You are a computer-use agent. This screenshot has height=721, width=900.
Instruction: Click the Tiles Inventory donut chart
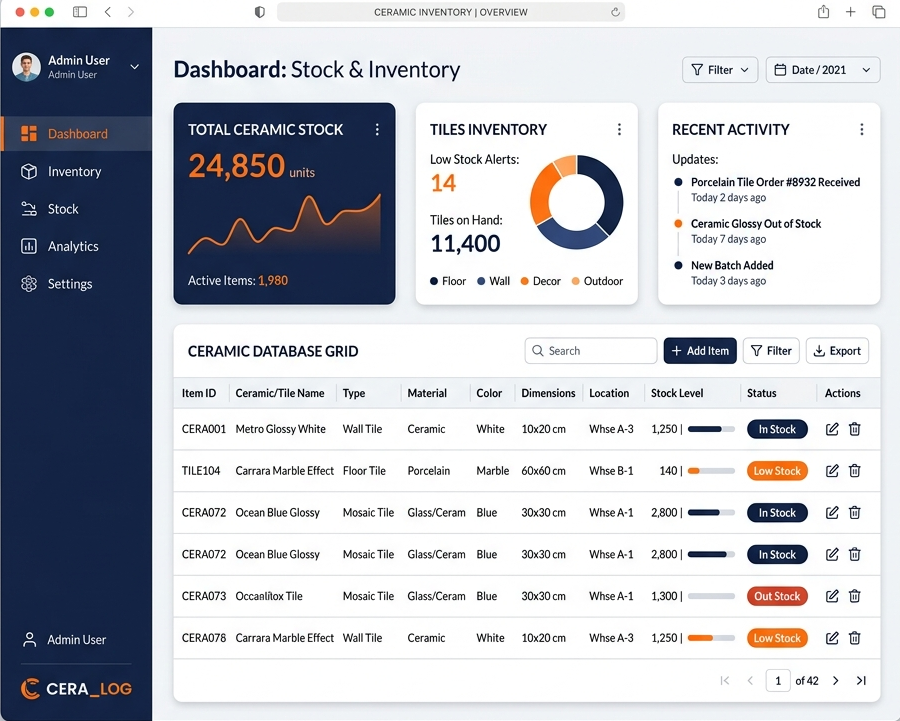[x=576, y=202]
